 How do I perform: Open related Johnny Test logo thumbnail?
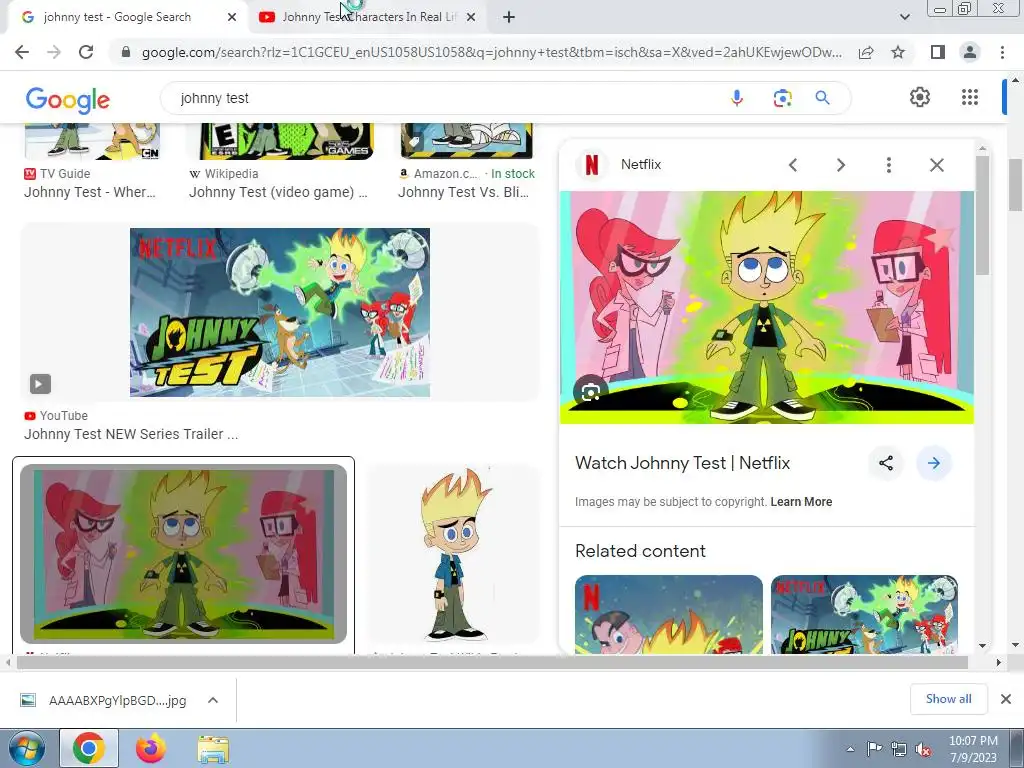(x=864, y=614)
